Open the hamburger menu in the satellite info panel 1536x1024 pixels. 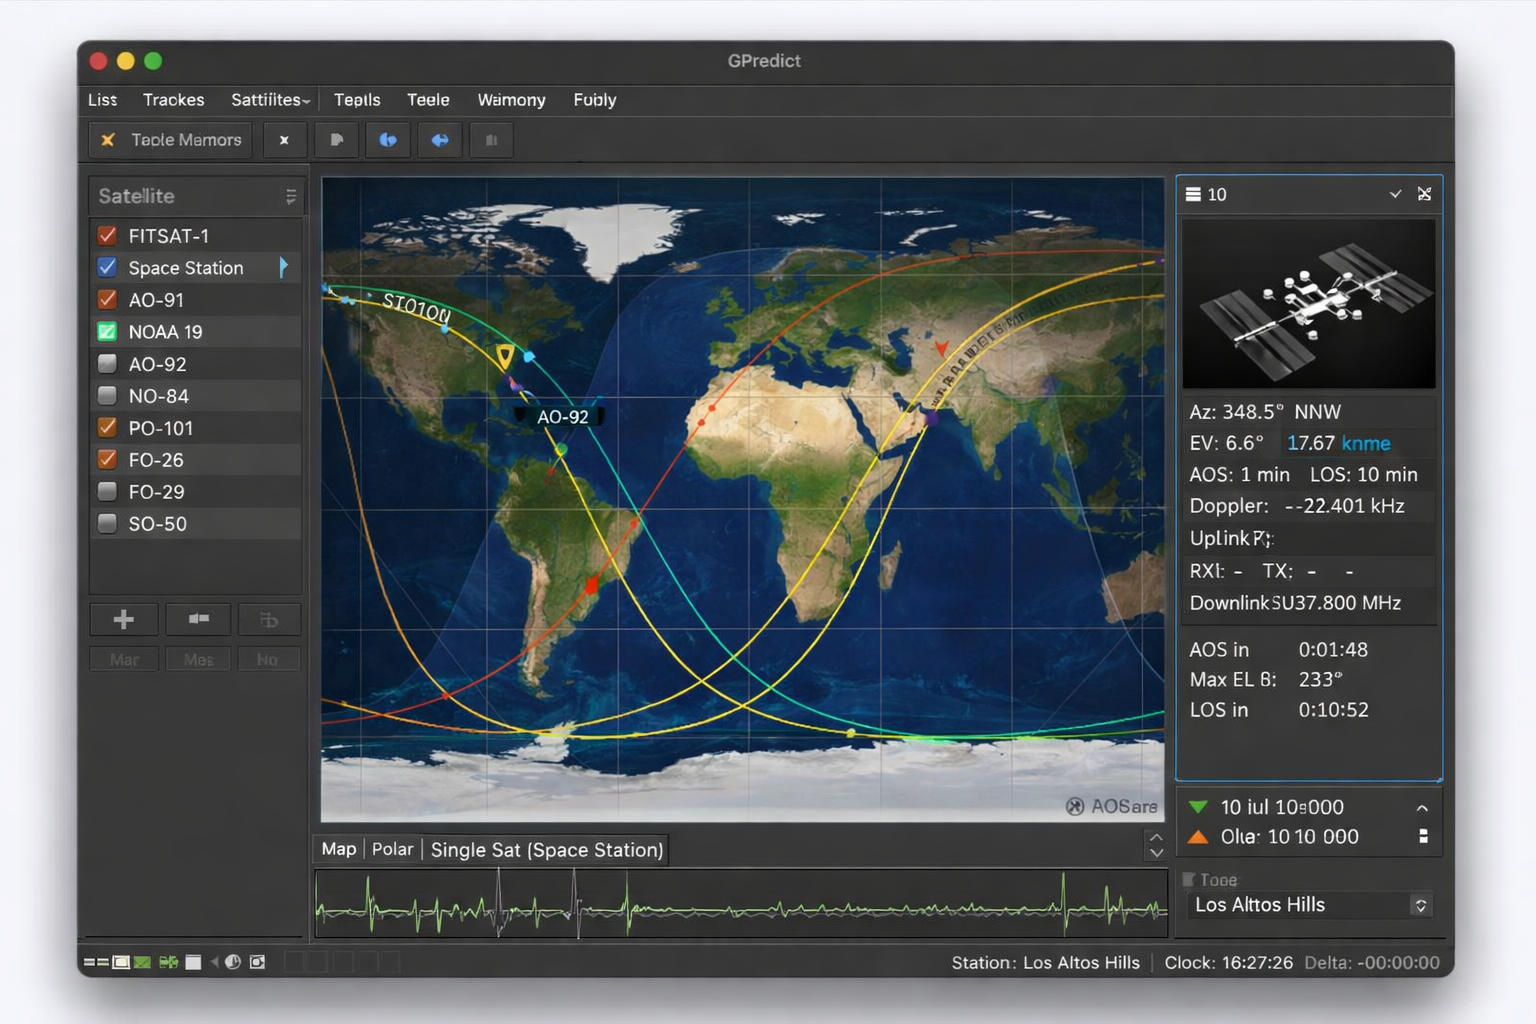(1194, 194)
